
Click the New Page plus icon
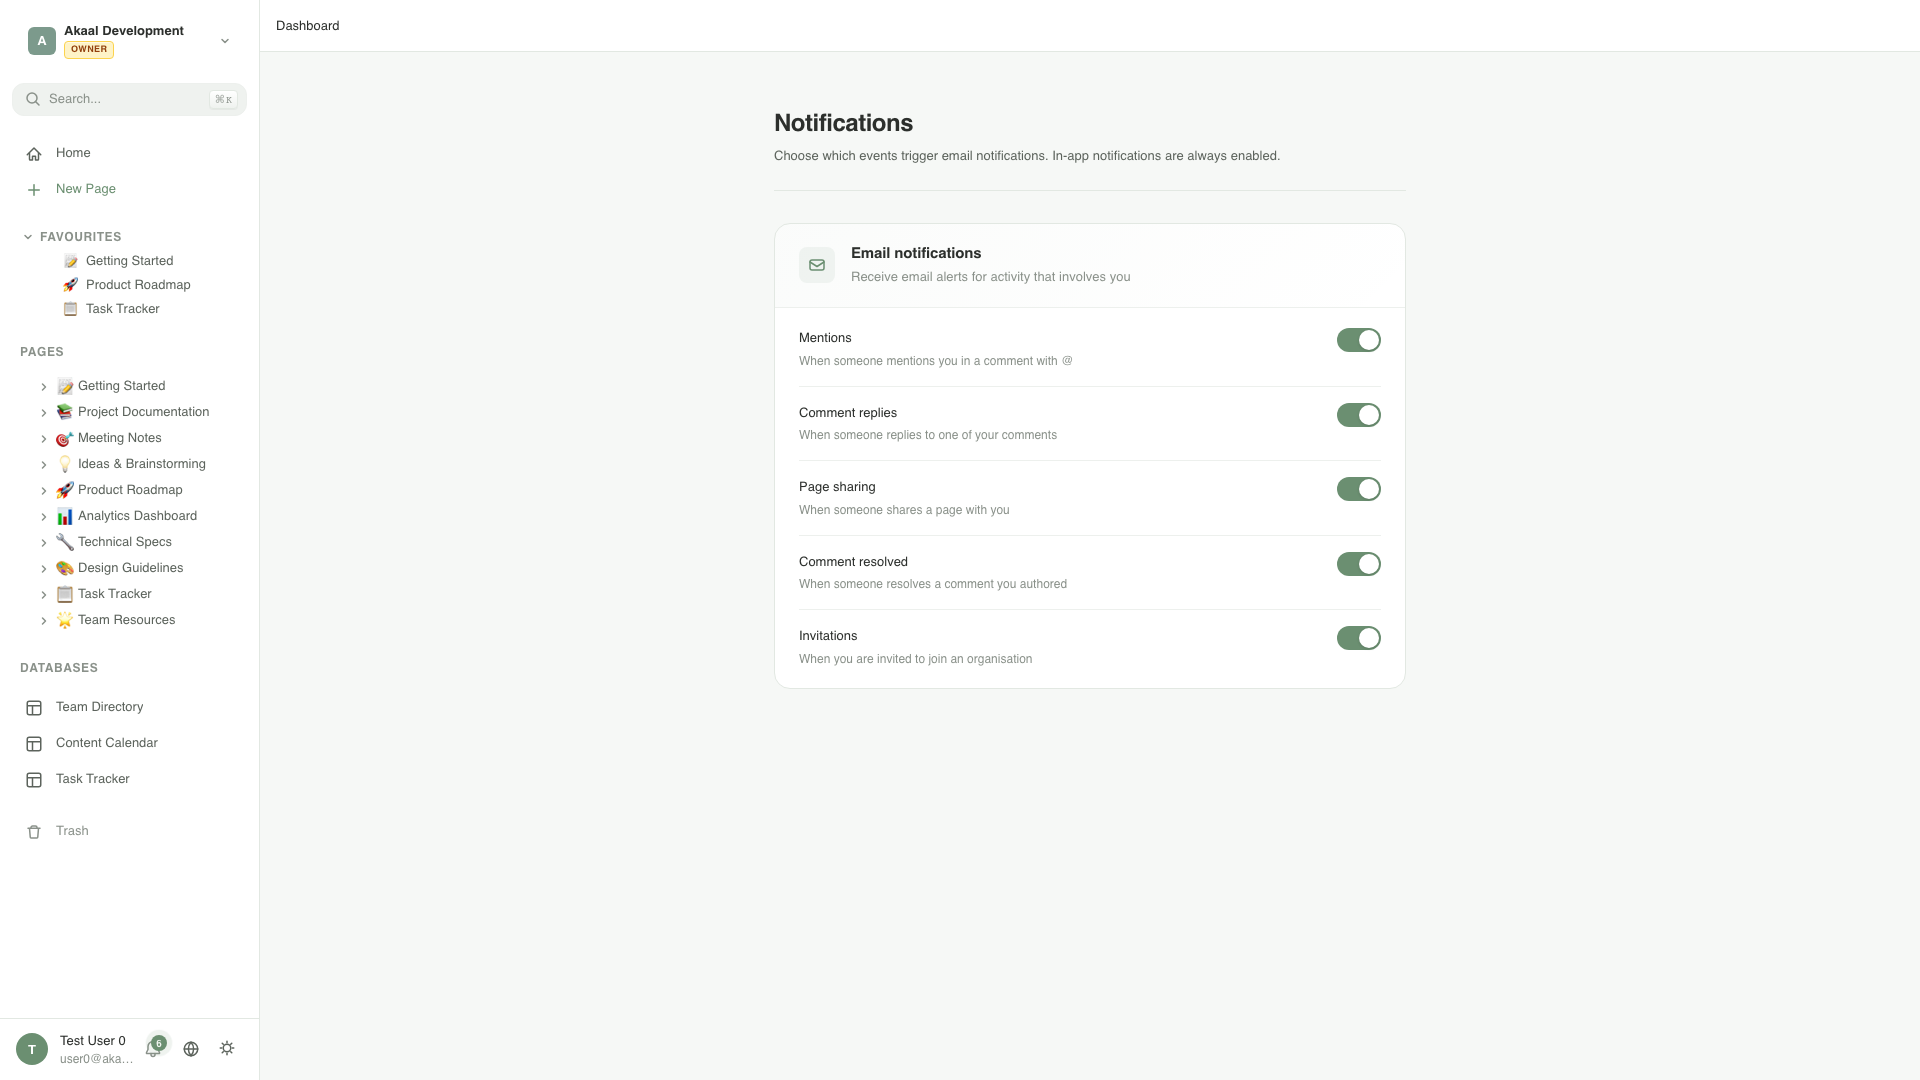coord(35,189)
